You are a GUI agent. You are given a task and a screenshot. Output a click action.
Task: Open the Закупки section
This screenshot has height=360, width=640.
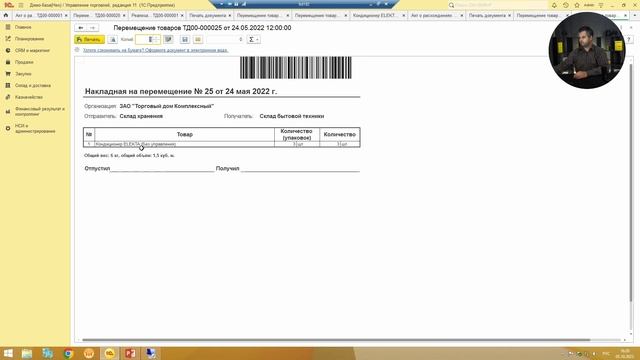pyautogui.click(x=23, y=74)
